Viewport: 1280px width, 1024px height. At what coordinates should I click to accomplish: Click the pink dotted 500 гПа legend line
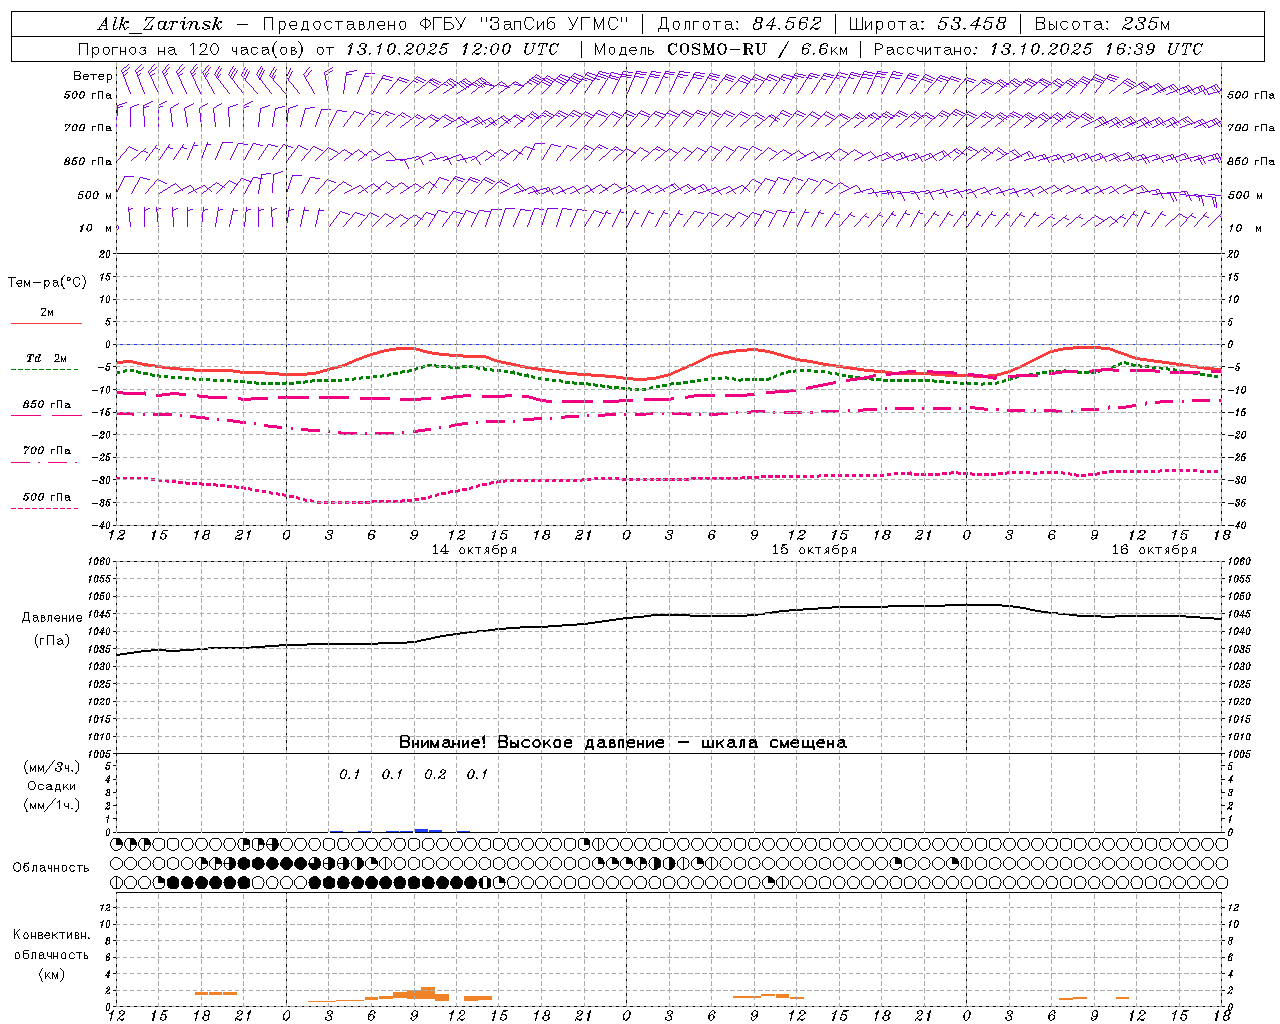pyautogui.click(x=45, y=508)
